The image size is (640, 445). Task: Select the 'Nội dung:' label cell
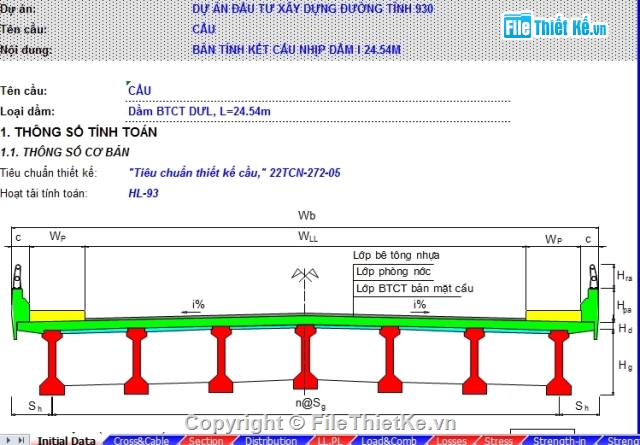point(26,50)
